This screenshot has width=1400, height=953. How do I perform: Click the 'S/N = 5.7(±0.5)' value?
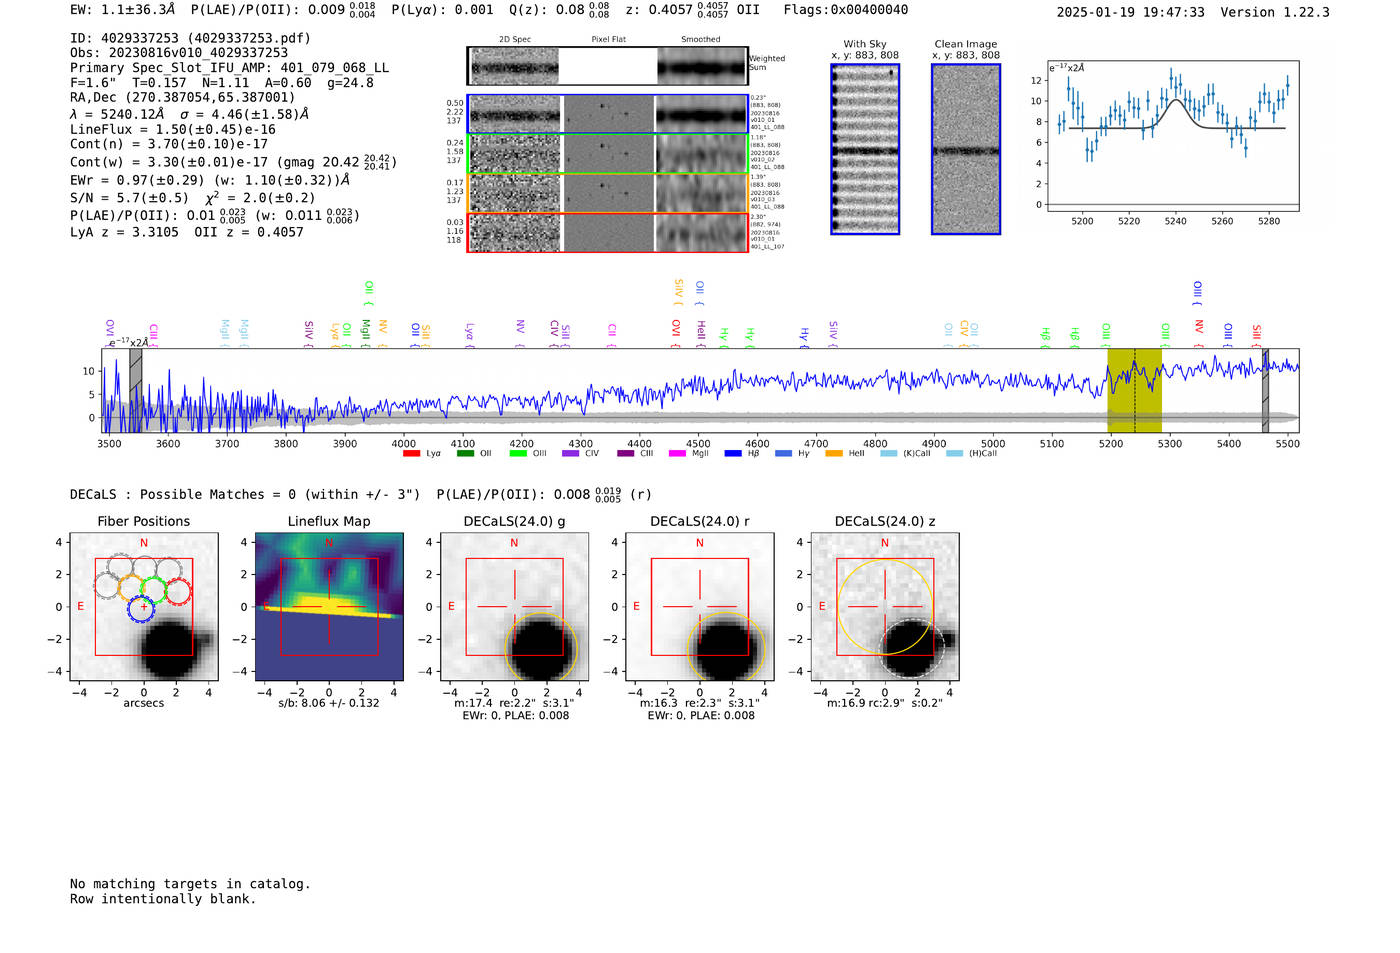pos(129,198)
